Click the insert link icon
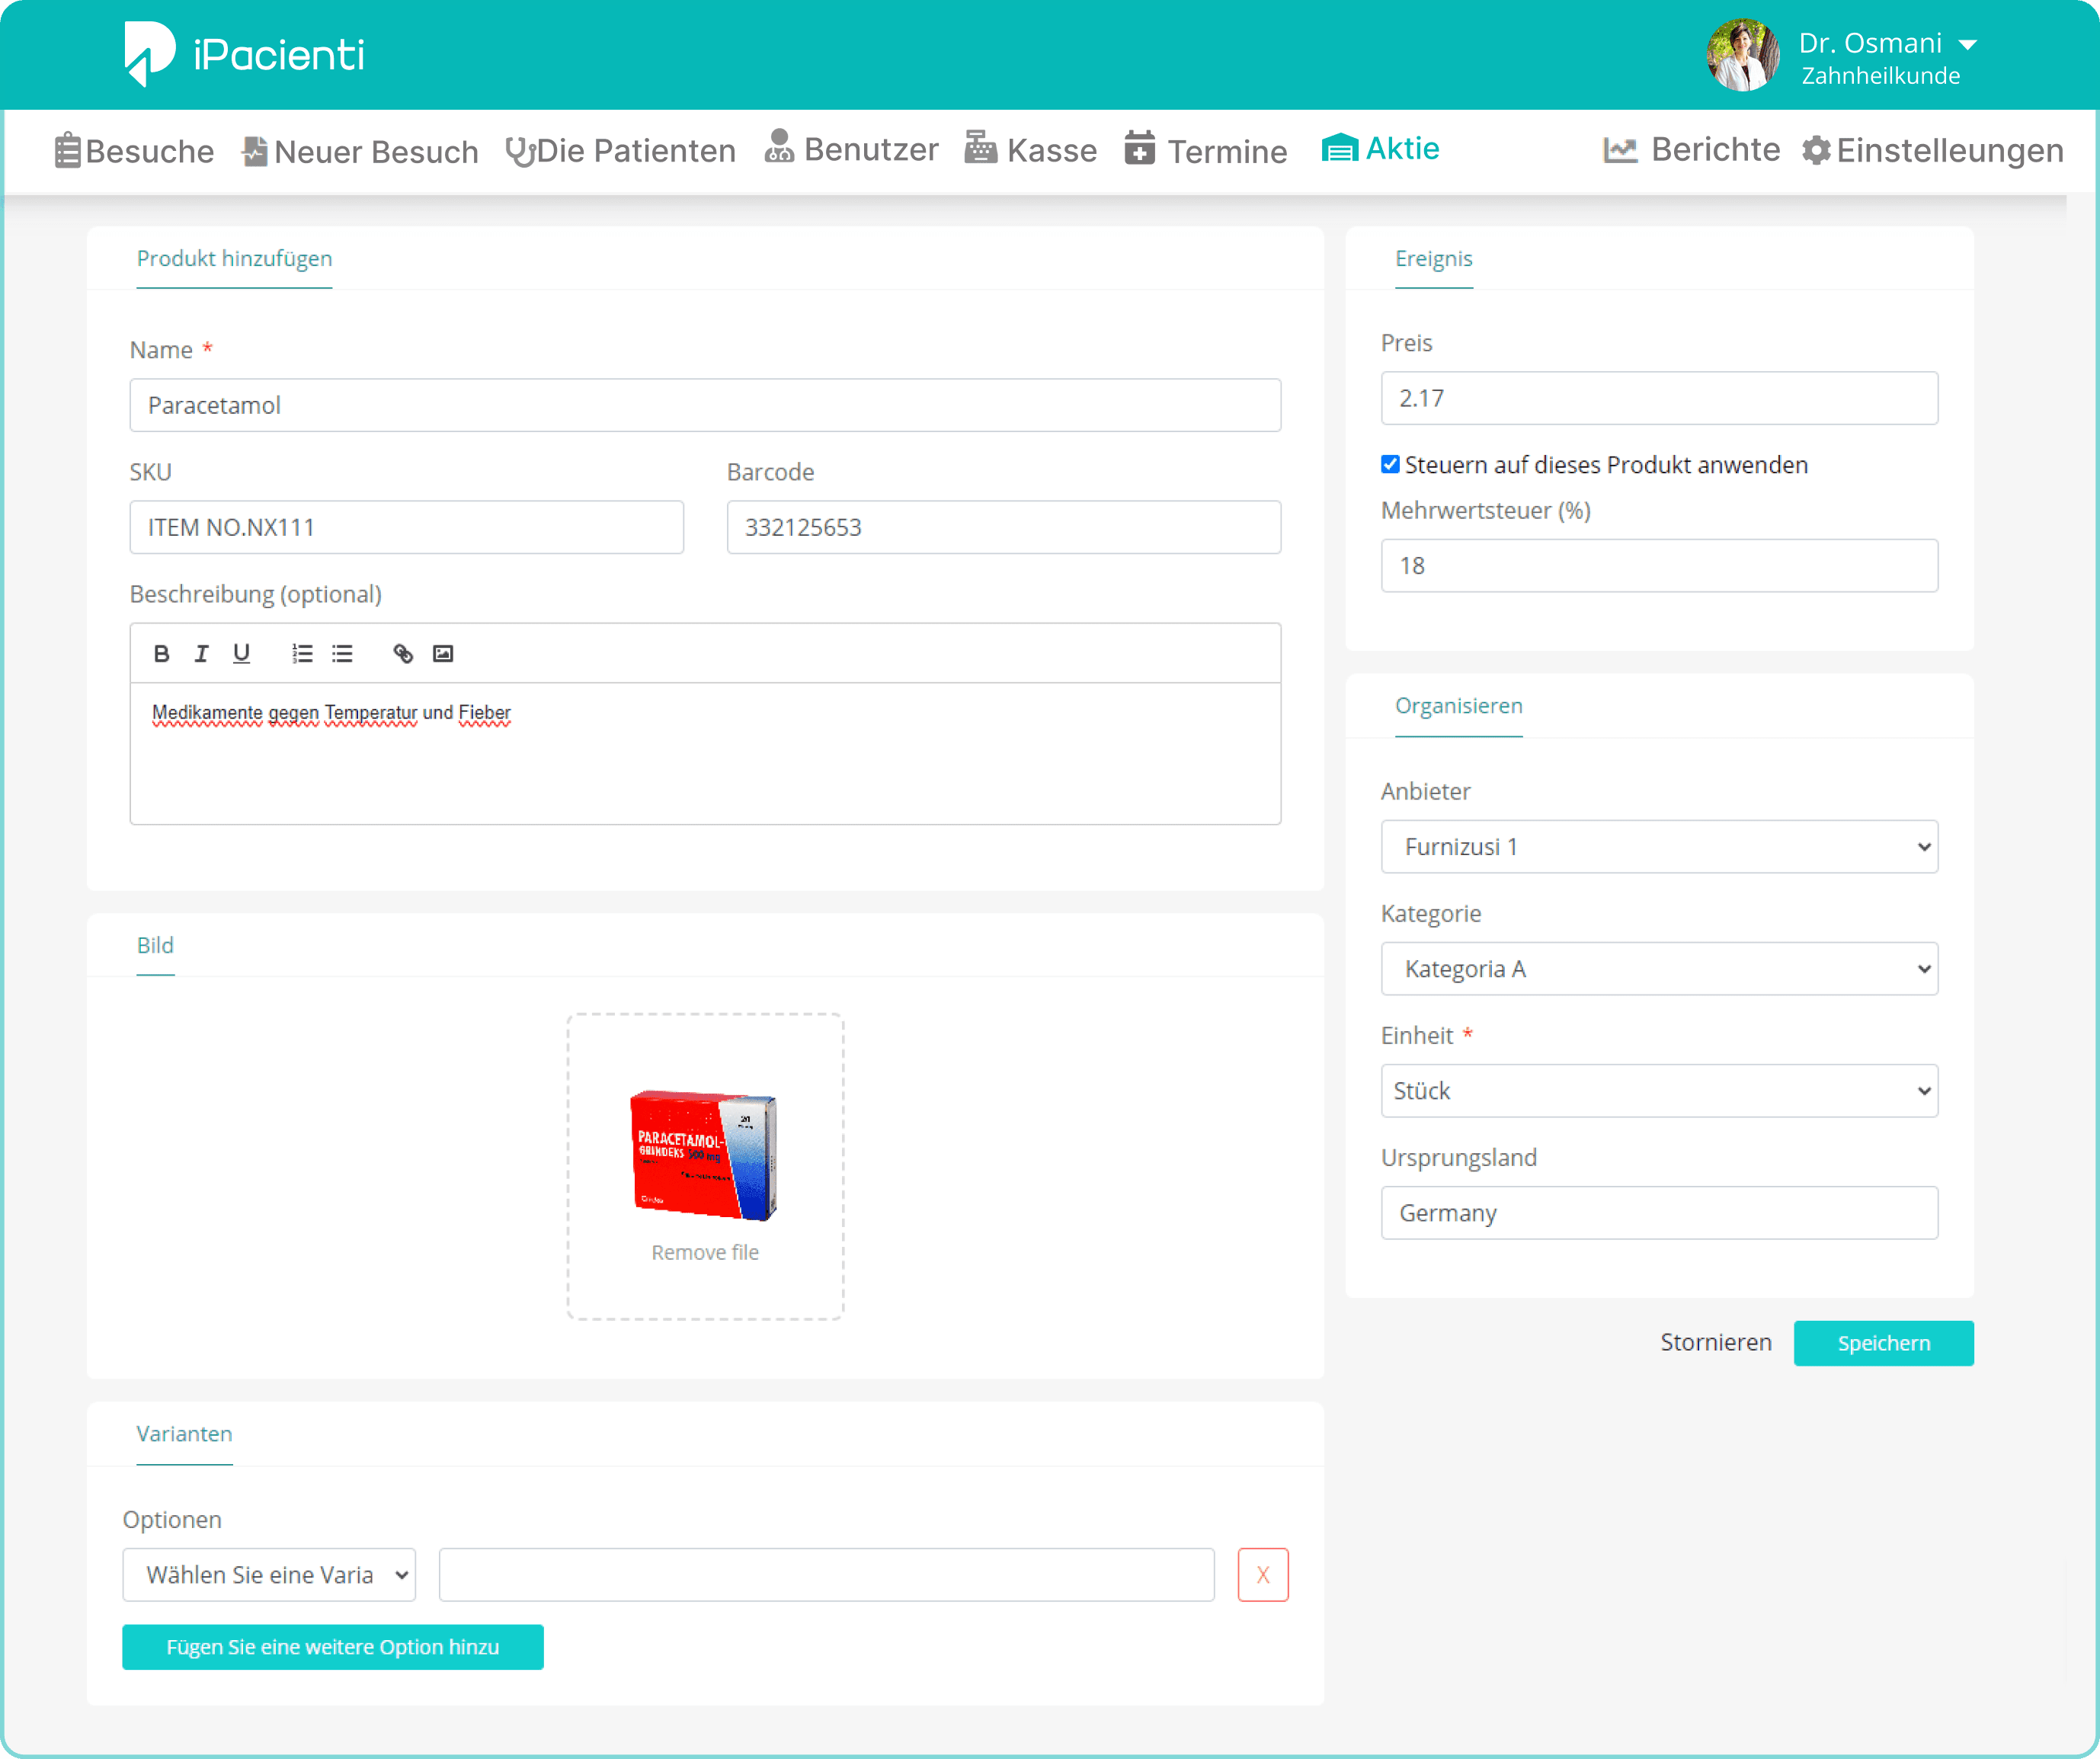Viewport: 2100px width, 1759px height. tap(403, 654)
